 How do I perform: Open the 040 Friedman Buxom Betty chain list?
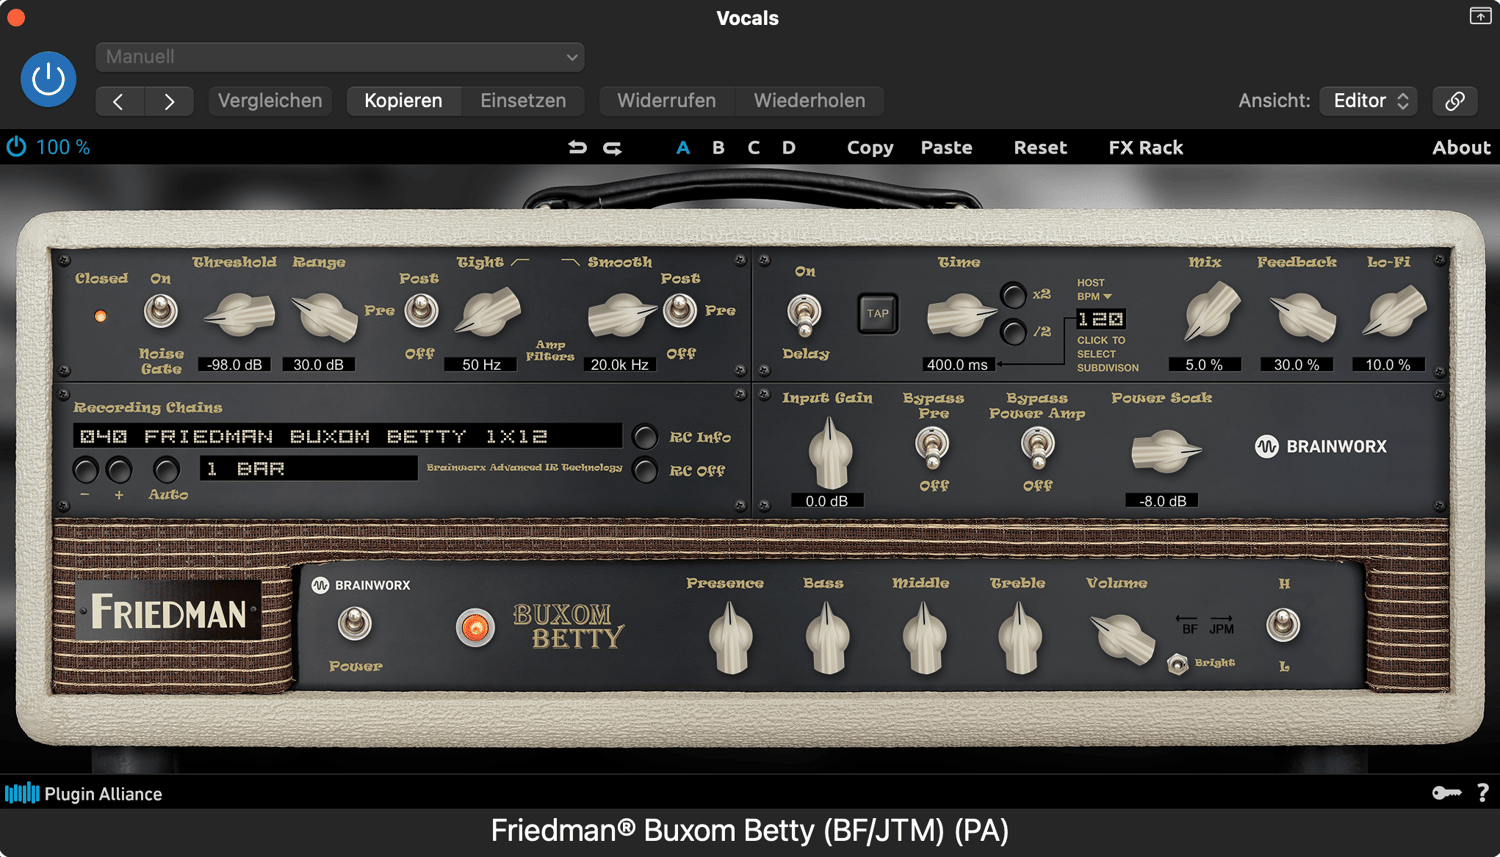click(x=348, y=436)
